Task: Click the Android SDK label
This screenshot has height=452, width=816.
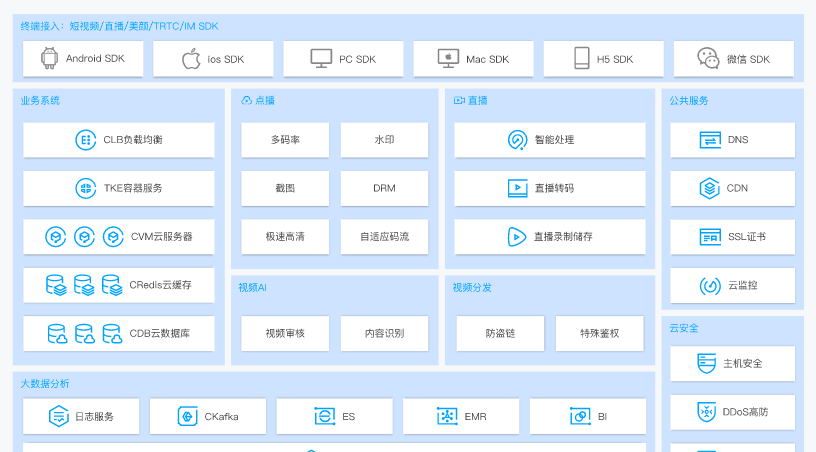Action: 95,59
